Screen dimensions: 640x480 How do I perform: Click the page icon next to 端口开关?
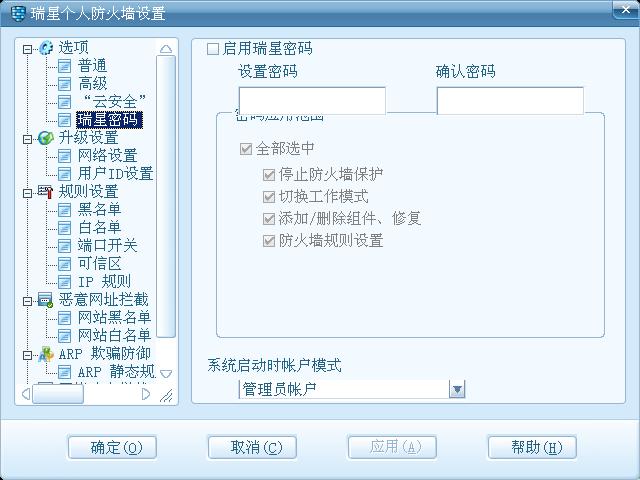64,246
